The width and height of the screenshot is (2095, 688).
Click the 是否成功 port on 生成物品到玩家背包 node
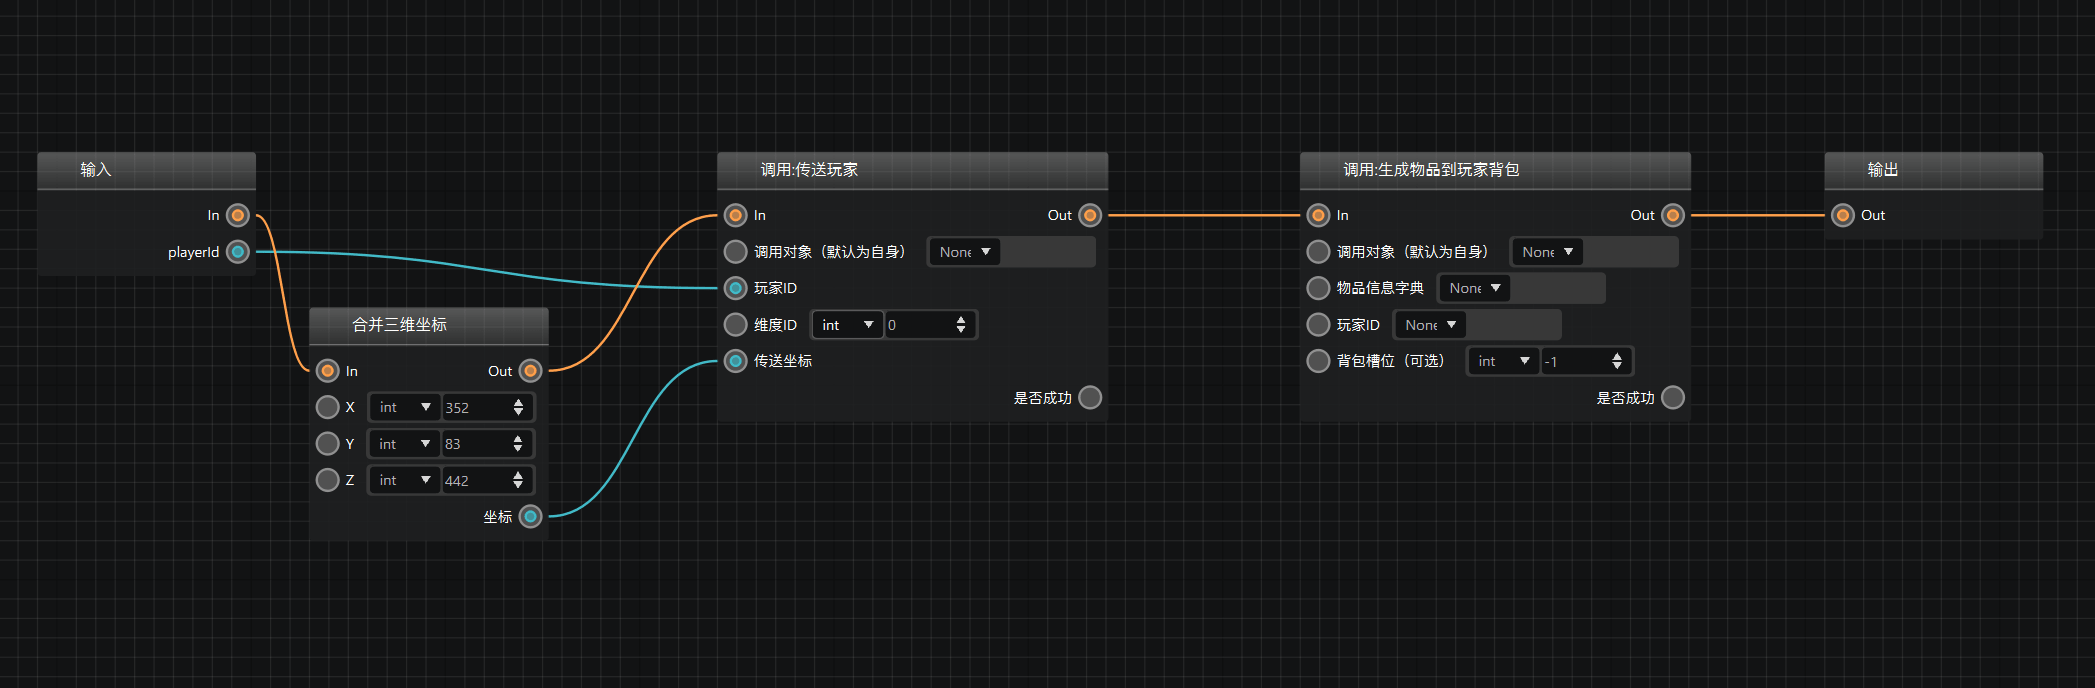[x=1673, y=398]
